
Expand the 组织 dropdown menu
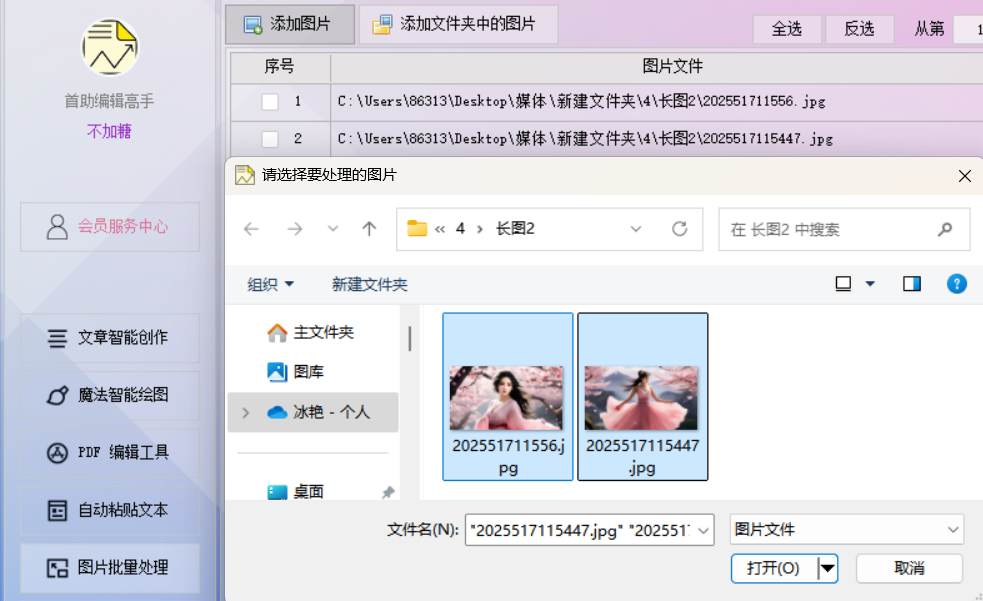(271, 285)
